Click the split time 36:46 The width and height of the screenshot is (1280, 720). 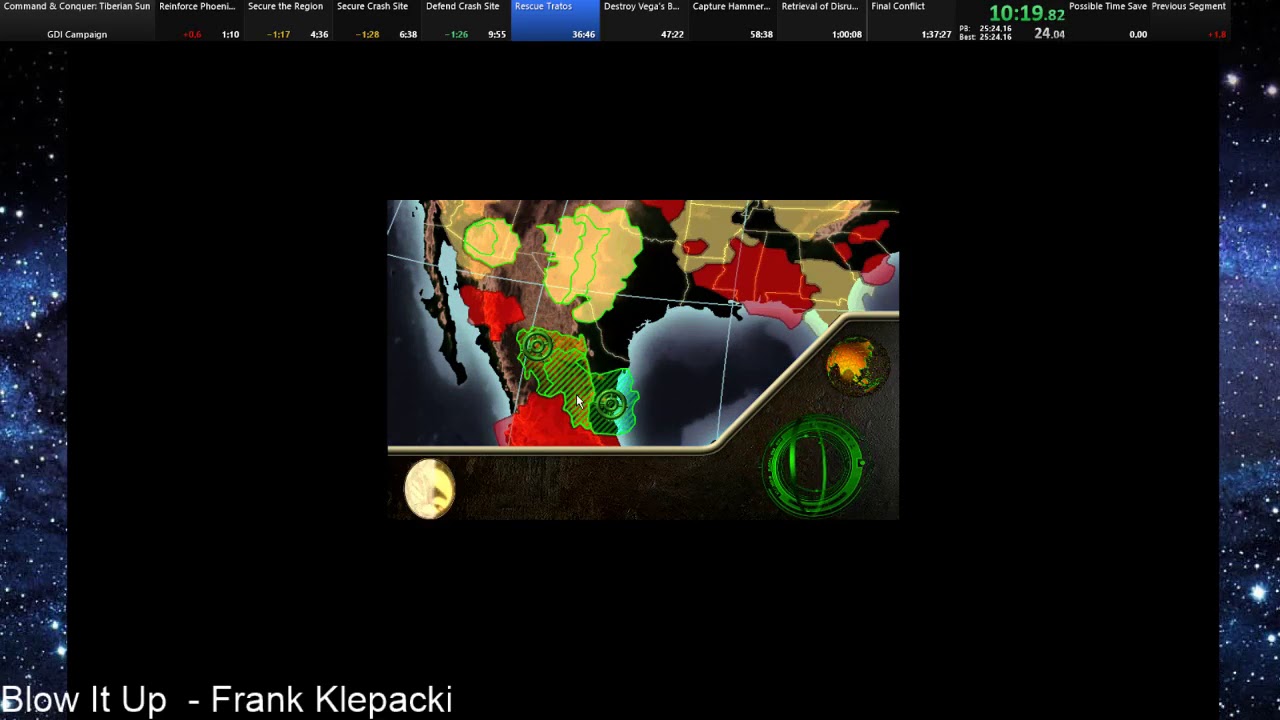[x=583, y=34]
